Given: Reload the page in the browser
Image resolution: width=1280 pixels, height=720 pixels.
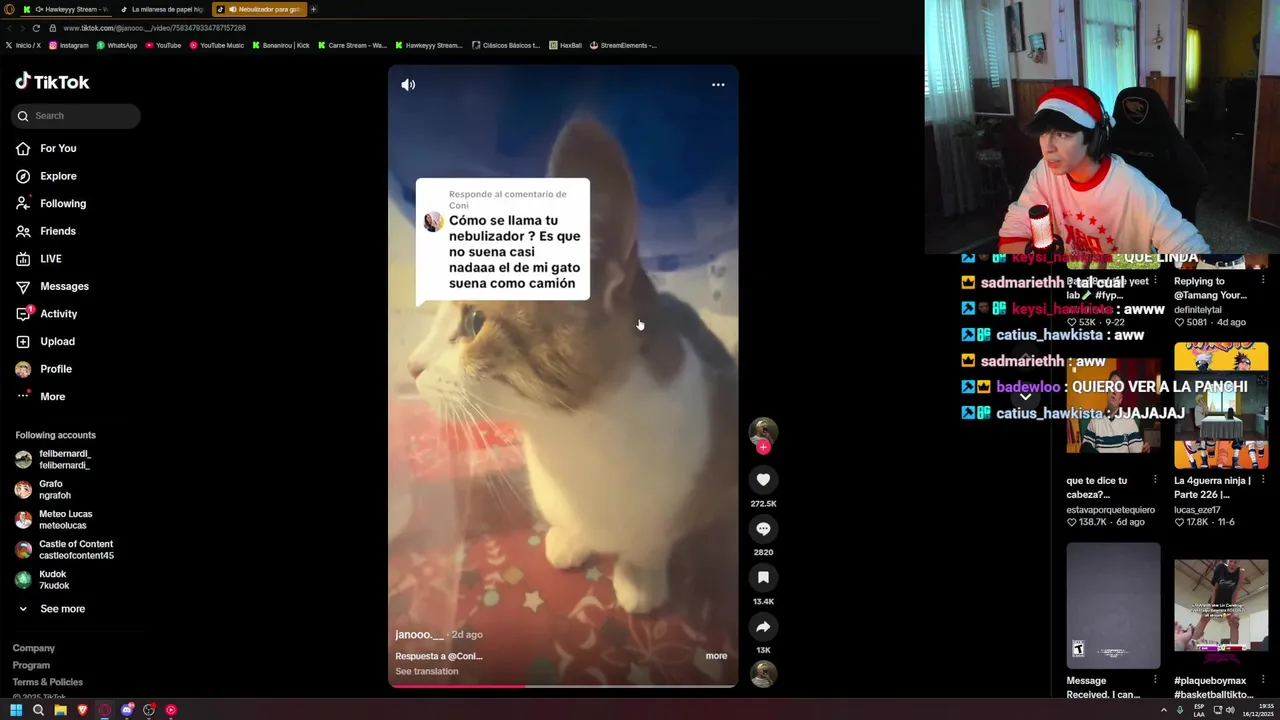Looking at the screenshot, I should tap(37, 28).
